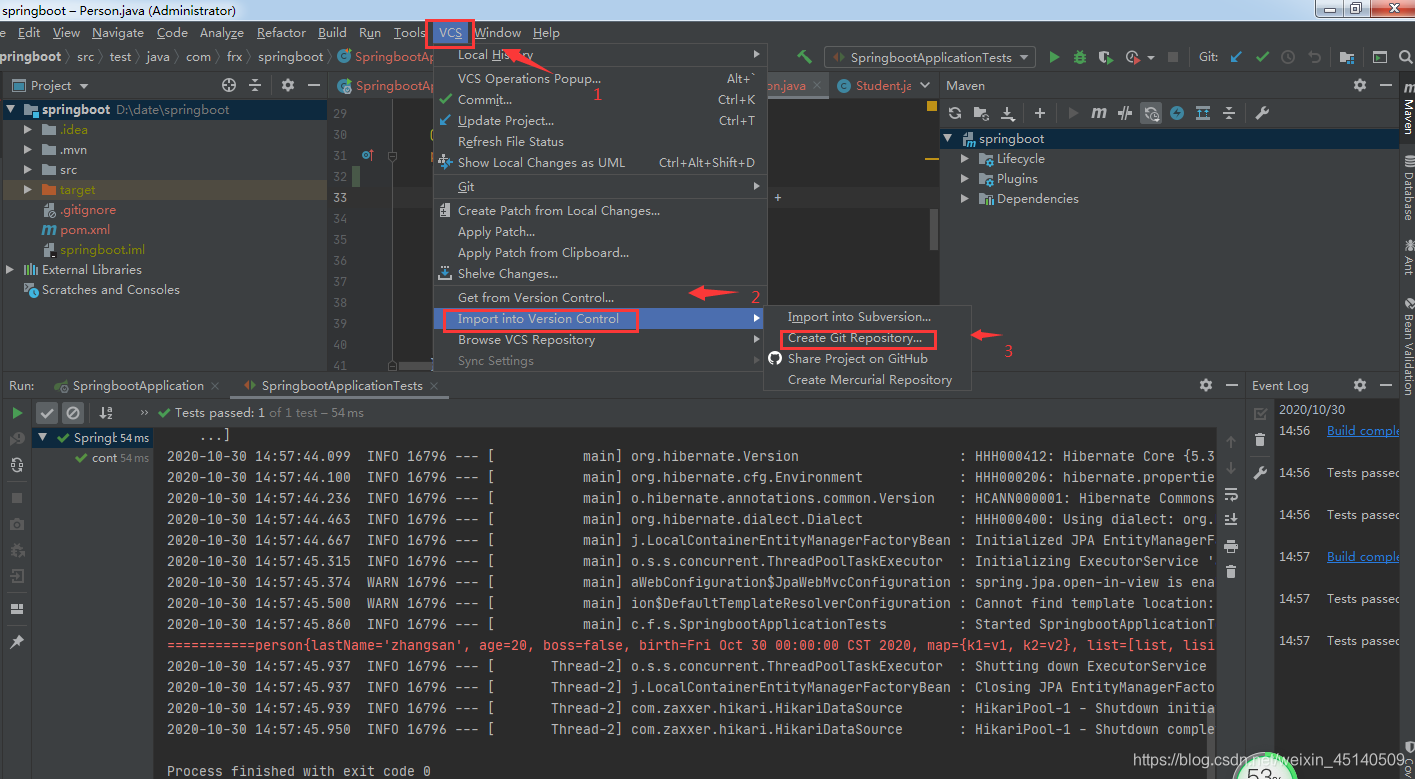Viewport: 1415px width, 779px height.
Task: Open SpringbootApplicationTests run configuration dropdown
Action: point(929,57)
